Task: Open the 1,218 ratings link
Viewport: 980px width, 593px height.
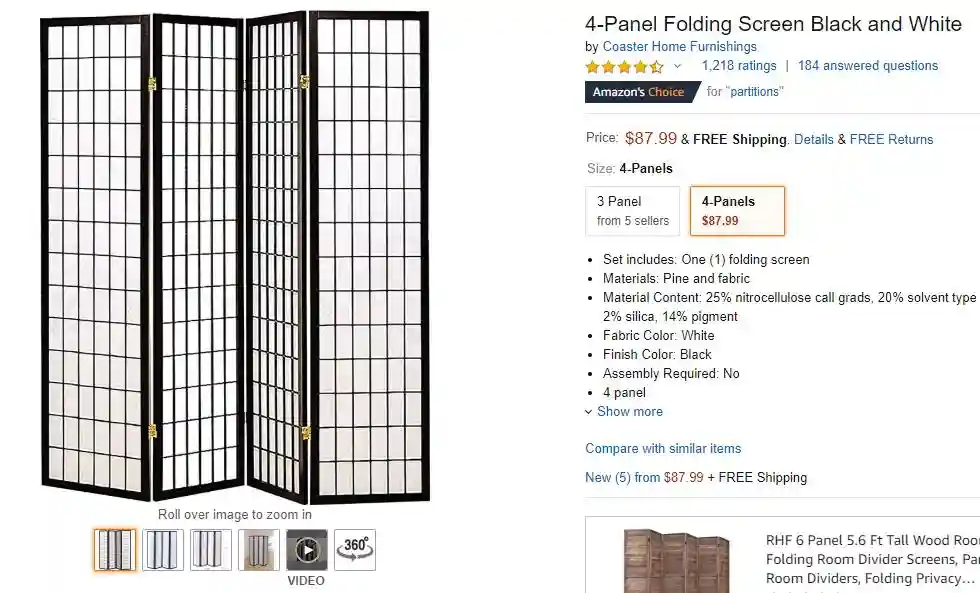Action: 739,66
